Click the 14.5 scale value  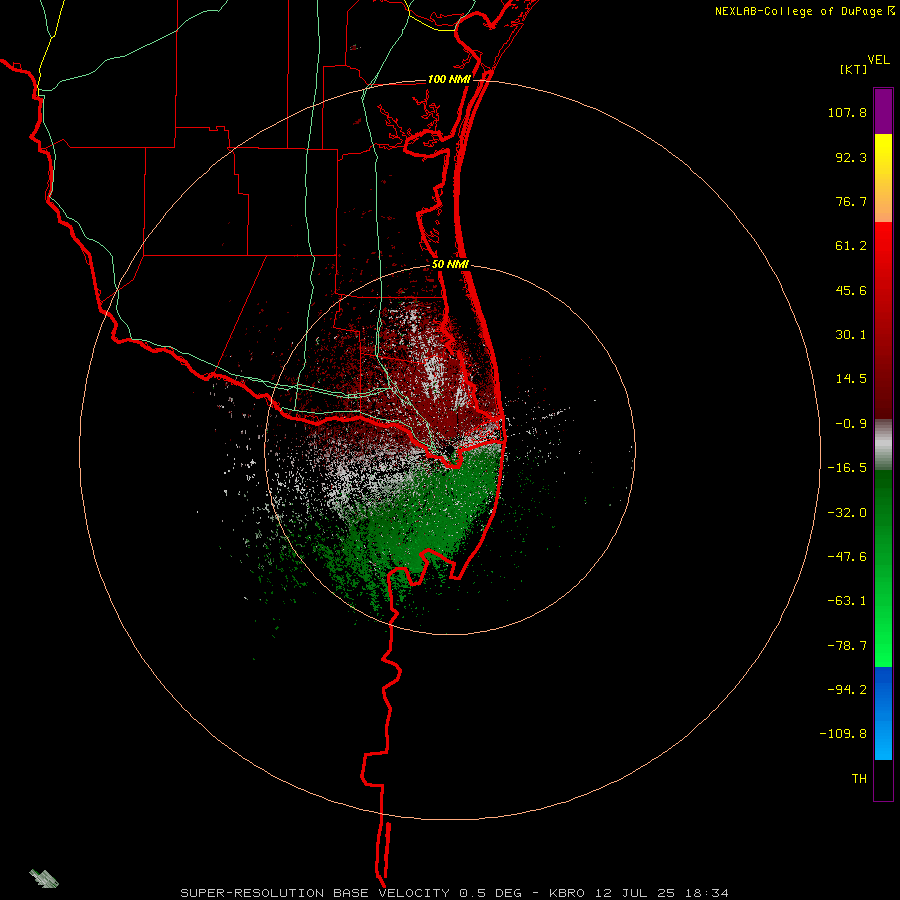point(851,379)
